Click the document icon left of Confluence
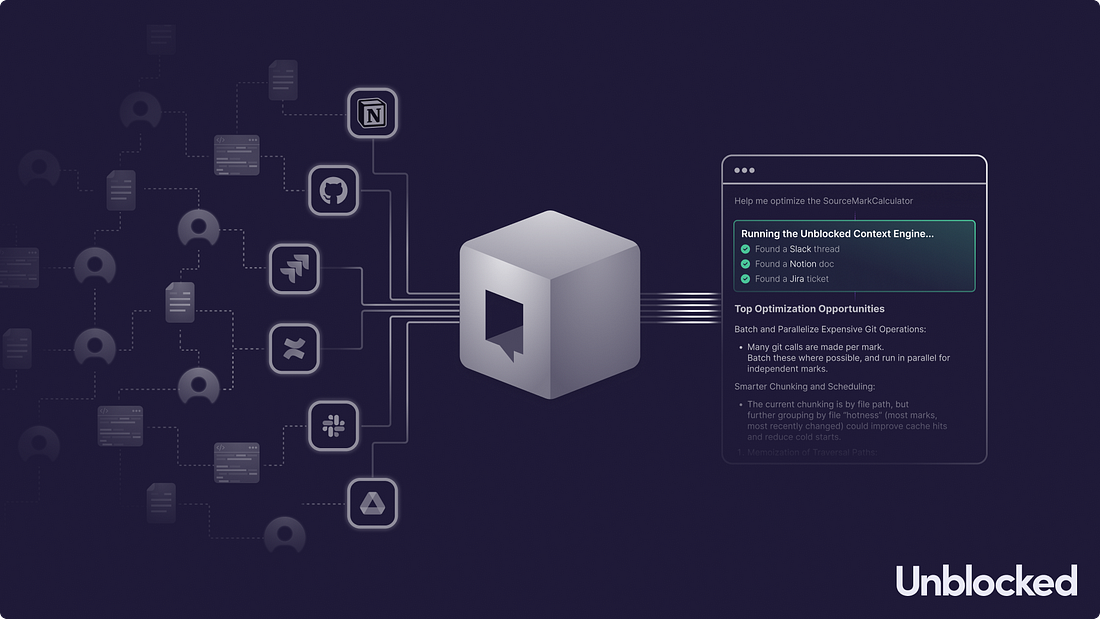This screenshot has width=1100, height=619. (180, 302)
